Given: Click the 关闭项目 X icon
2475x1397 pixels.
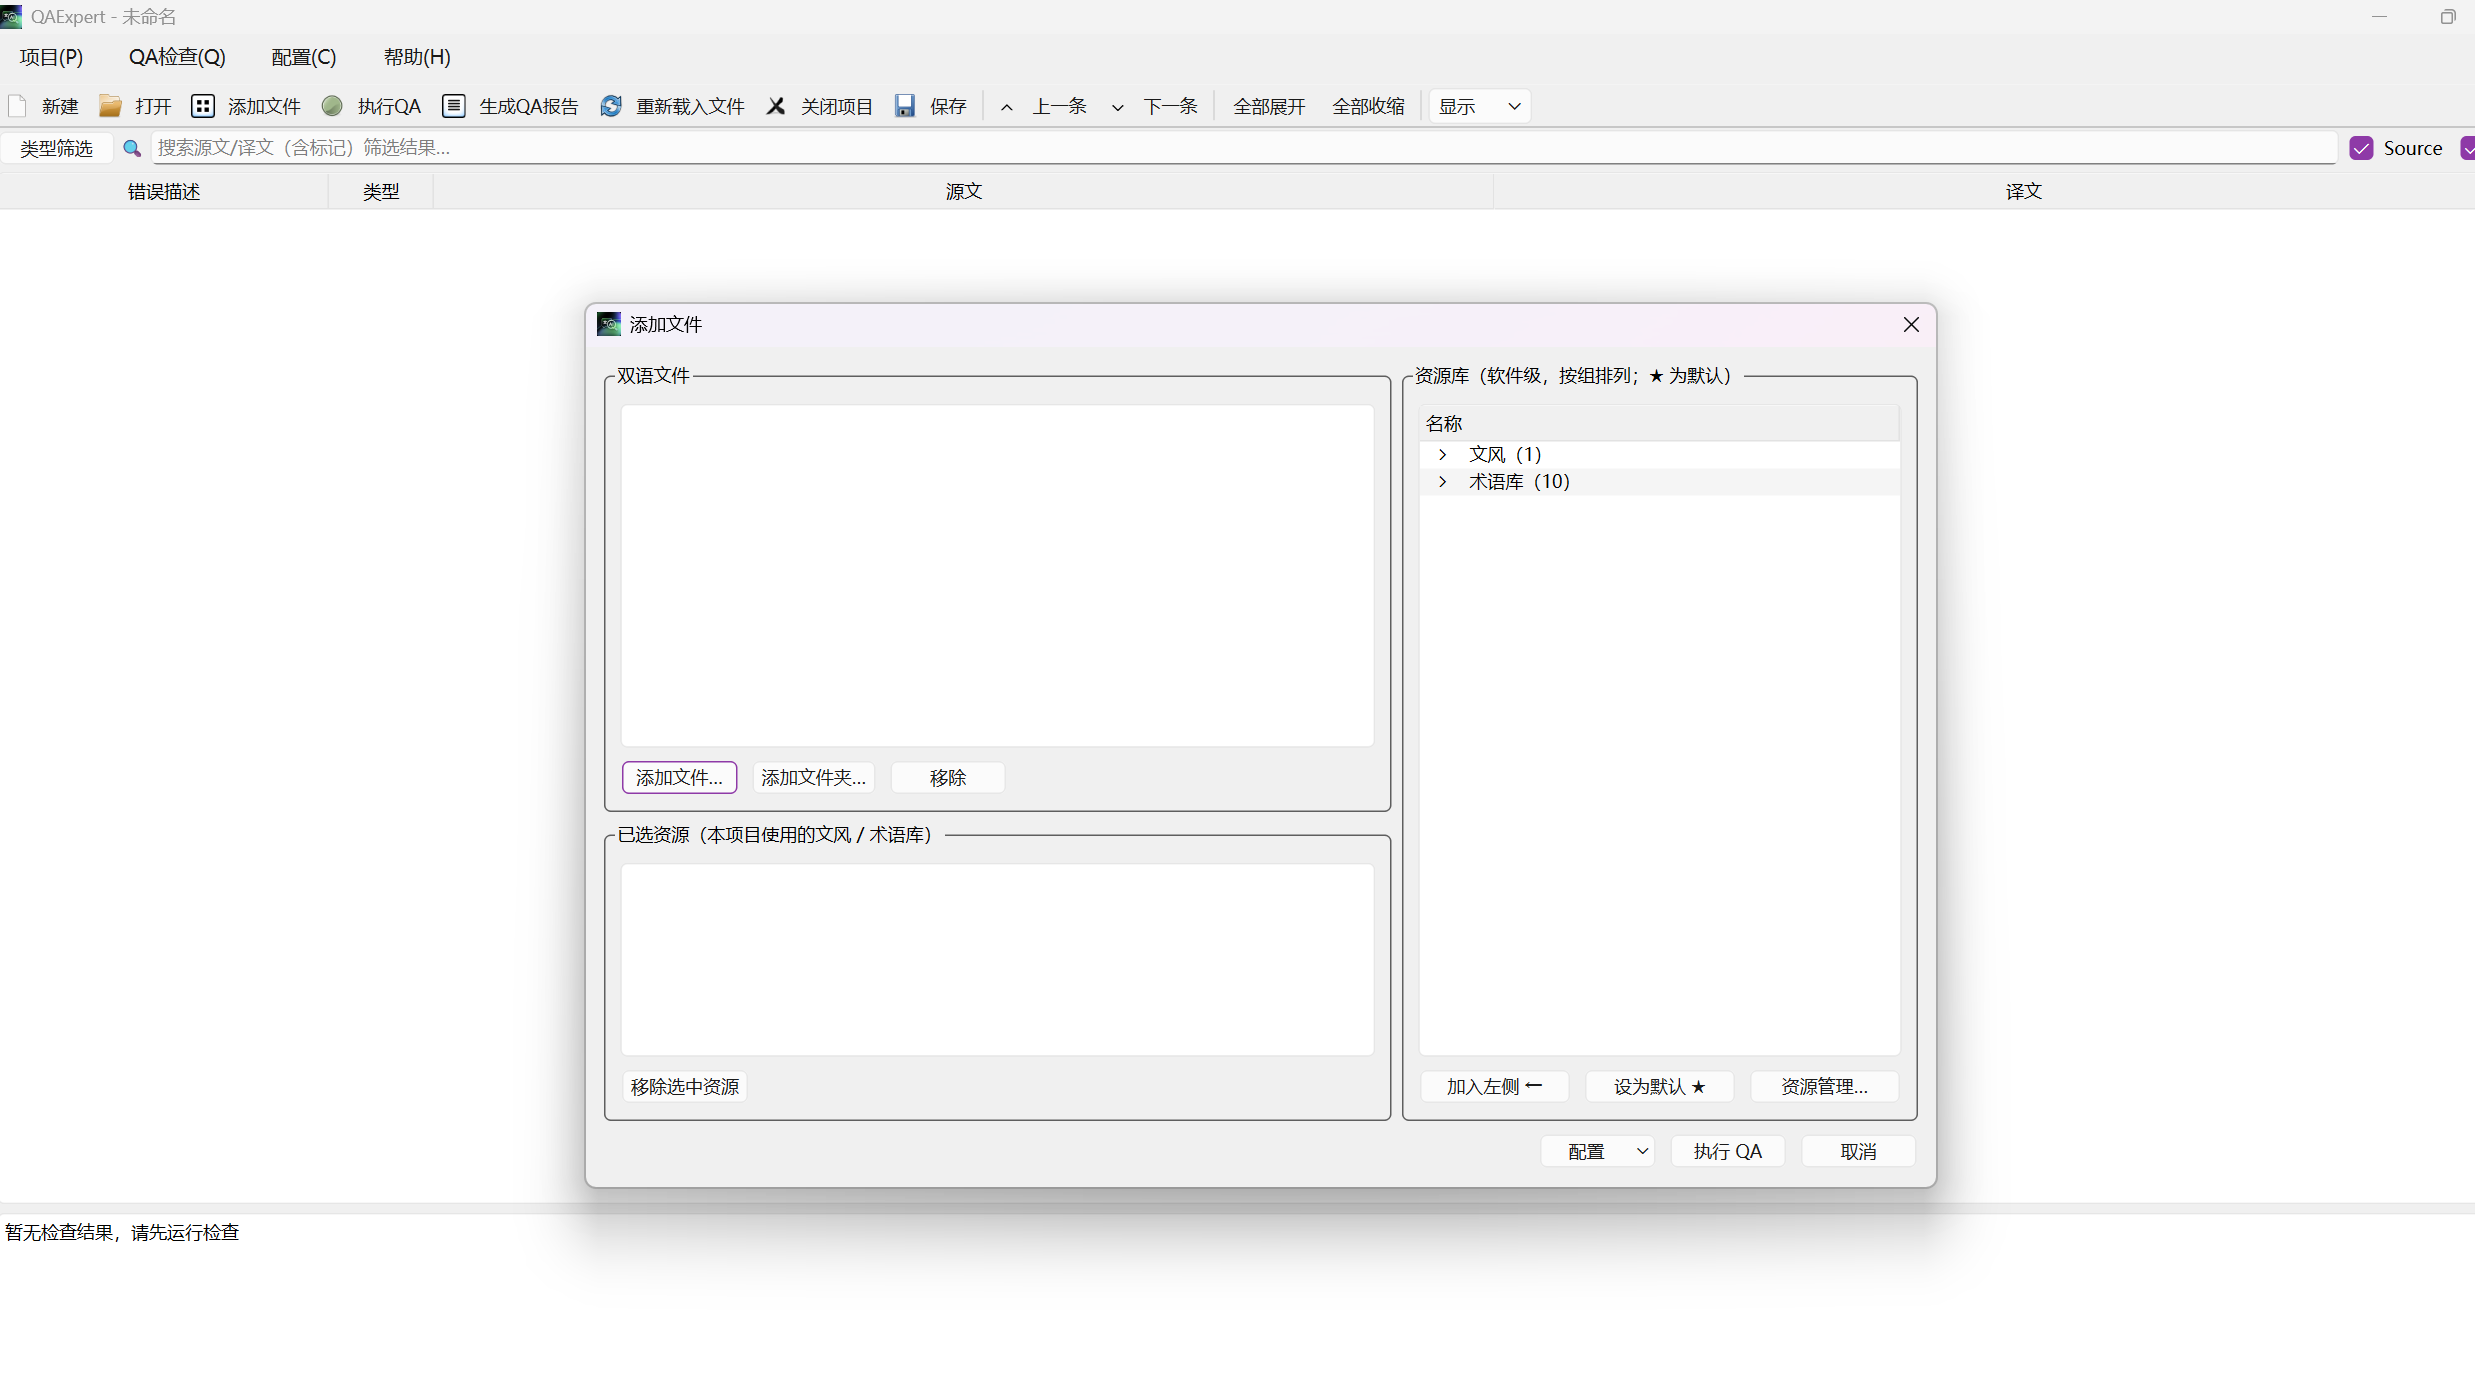Looking at the screenshot, I should pos(776,106).
